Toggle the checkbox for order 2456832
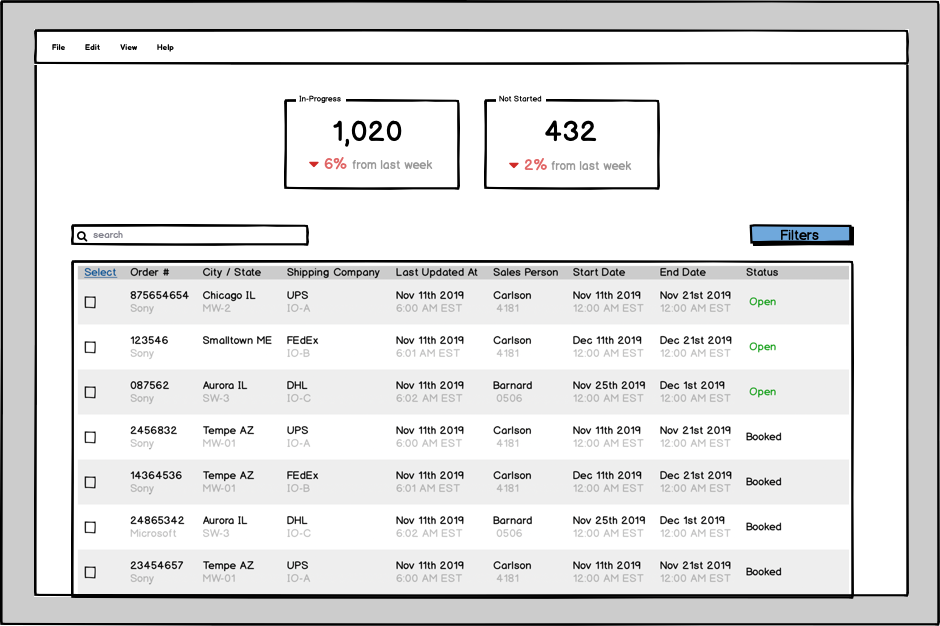 pyautogui.click(x=90, y=437)
